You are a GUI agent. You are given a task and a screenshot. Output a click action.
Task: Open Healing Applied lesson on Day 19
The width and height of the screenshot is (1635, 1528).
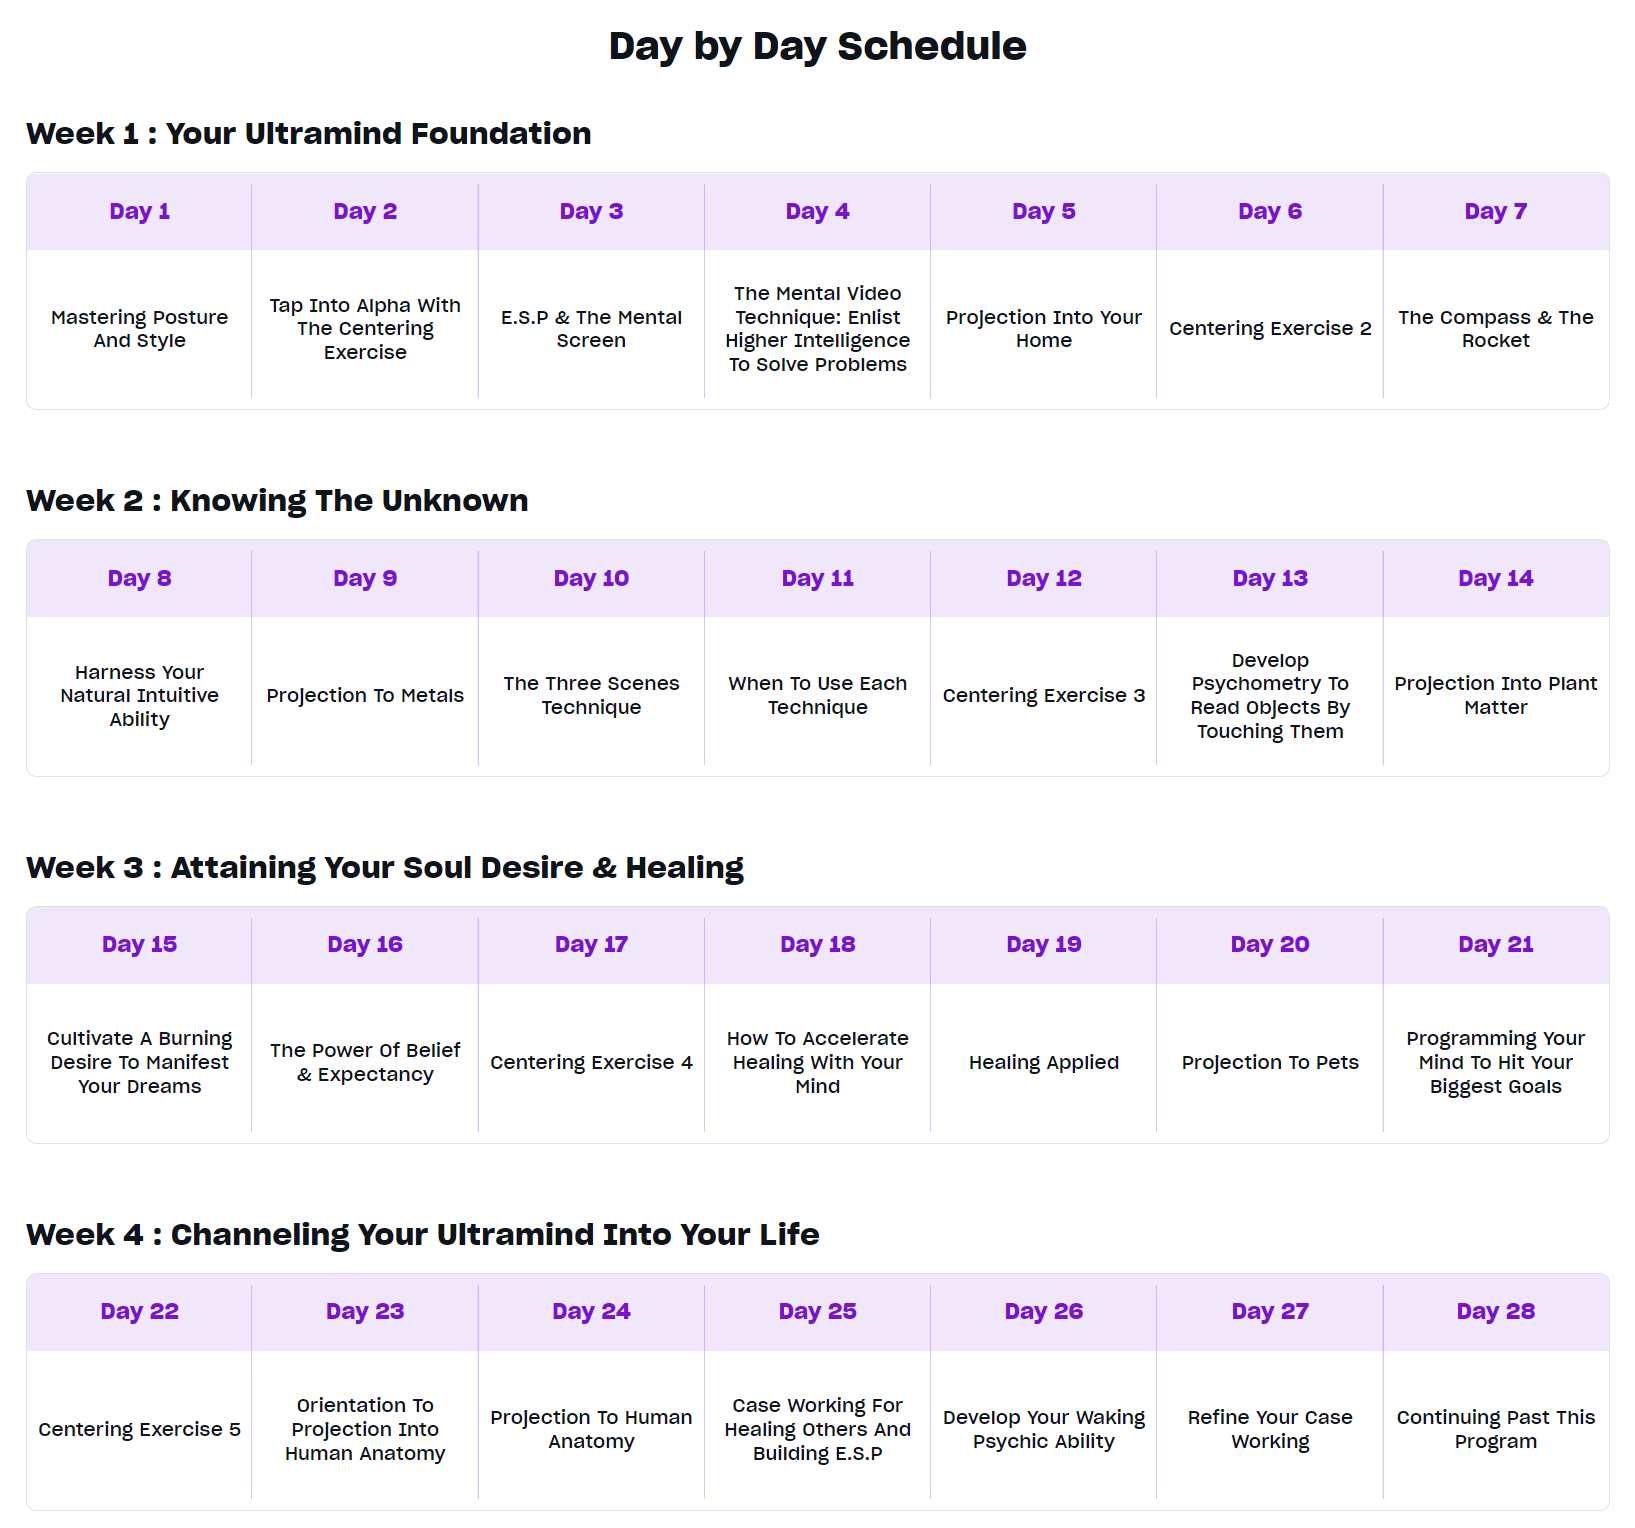click(x=1043, y=1062)
